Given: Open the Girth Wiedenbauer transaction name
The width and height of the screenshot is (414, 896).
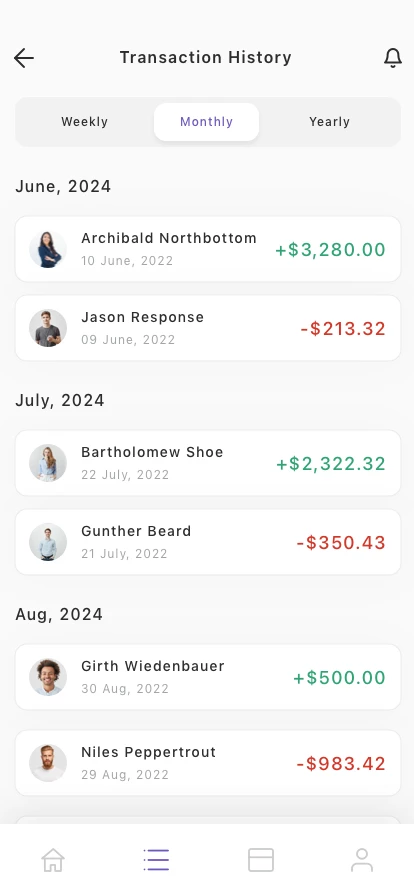Looking at the screenshot, I should click(x=153, y=666).
